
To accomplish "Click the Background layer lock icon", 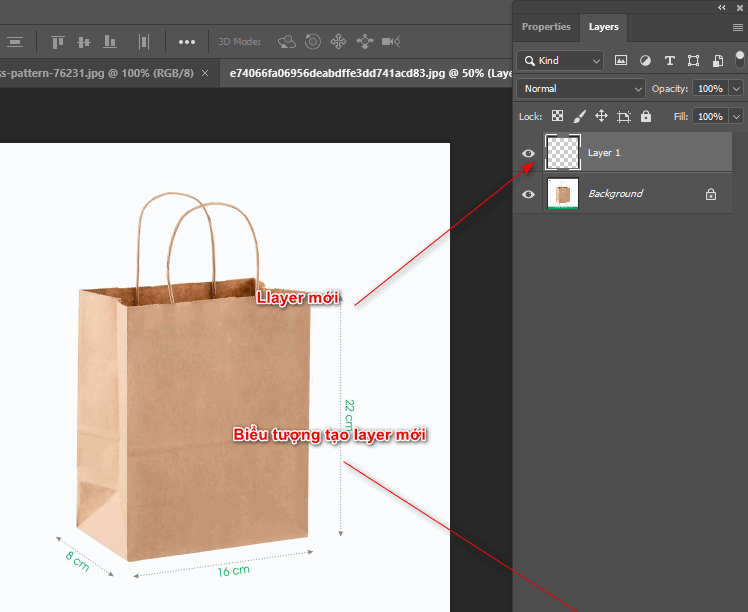I will click(x=711, y=194).
